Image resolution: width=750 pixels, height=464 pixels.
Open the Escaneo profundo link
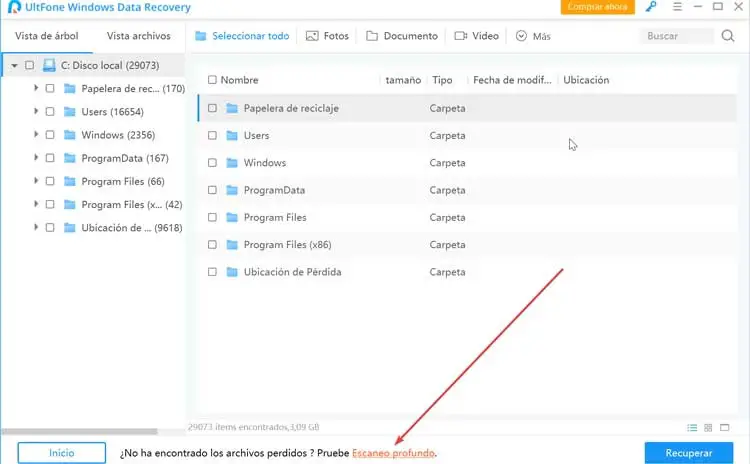coord(393,453)
